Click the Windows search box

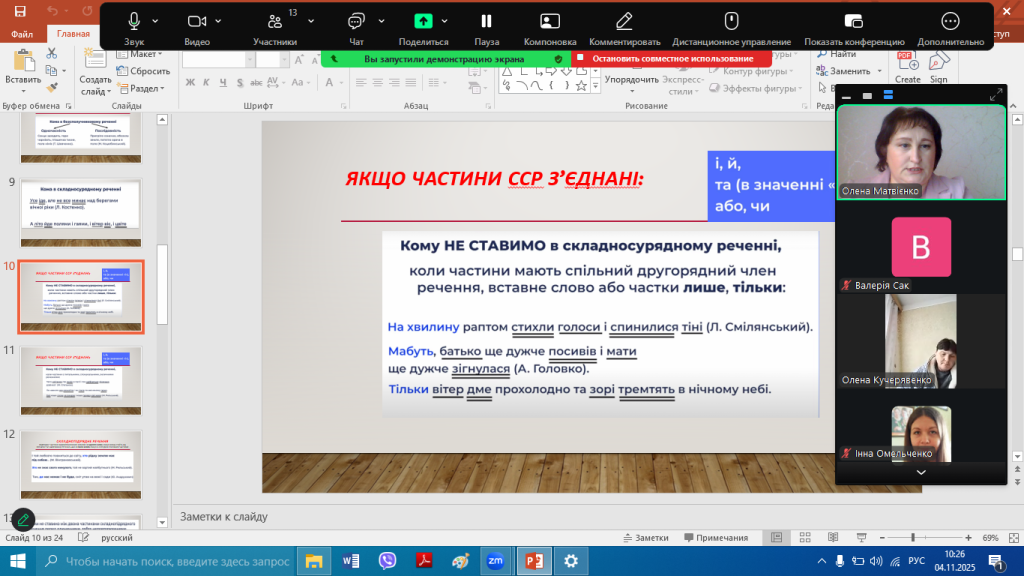point(166,561)
